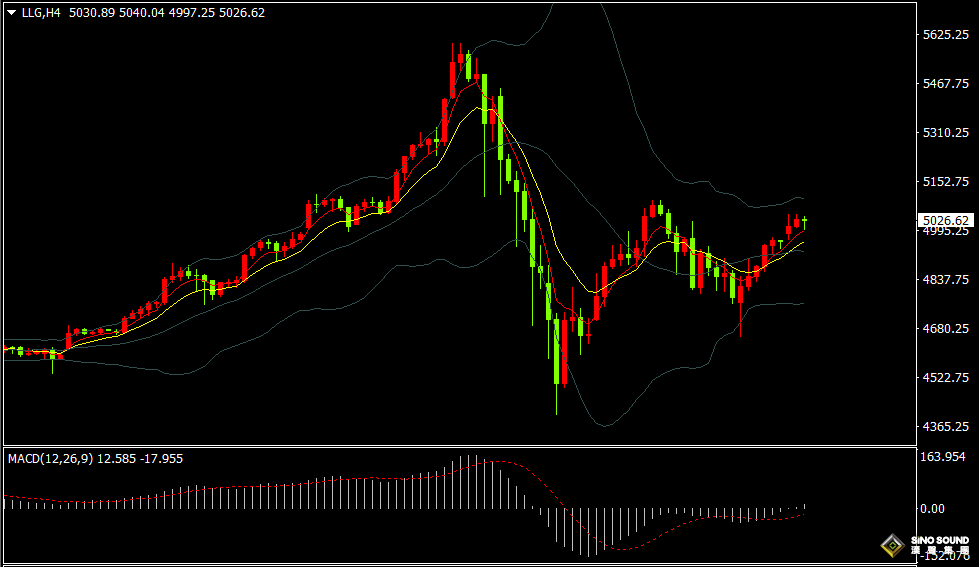The image size is (979, 567).
Task: Click the 5310.25 level on price axis
Action: 946,133
